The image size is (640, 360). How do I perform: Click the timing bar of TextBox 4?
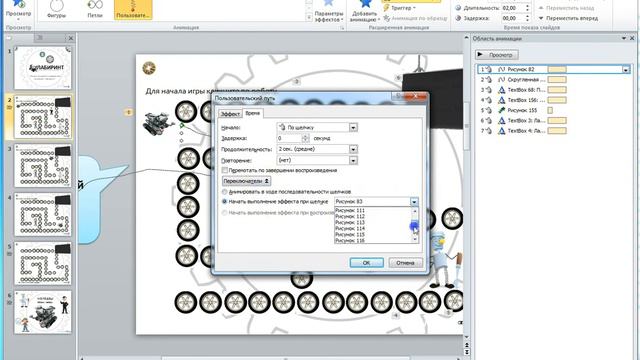point(557,131)
